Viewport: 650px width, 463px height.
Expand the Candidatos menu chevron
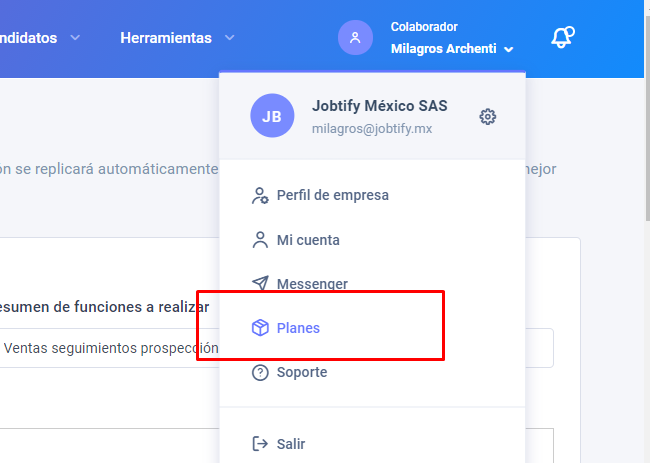click(x=75, y=38)
